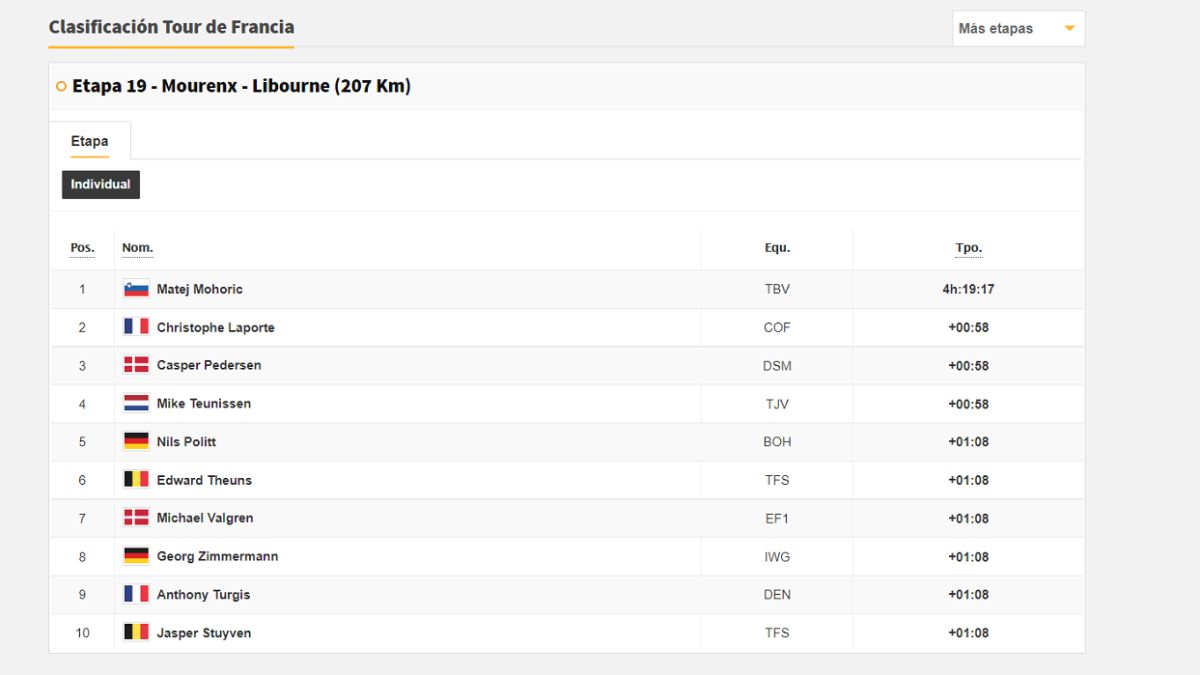The height and width of the screenshot is (675, 1200).
Task: Click the Tpo. column header
Action: tap(968, 248)
